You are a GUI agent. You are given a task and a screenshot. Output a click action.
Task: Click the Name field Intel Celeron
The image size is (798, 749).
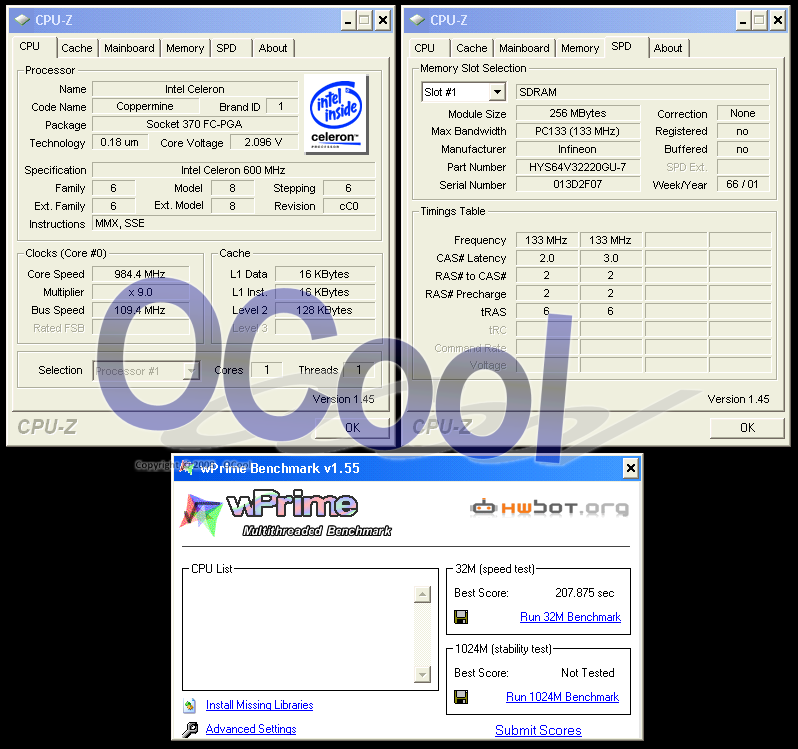[195, 89]
